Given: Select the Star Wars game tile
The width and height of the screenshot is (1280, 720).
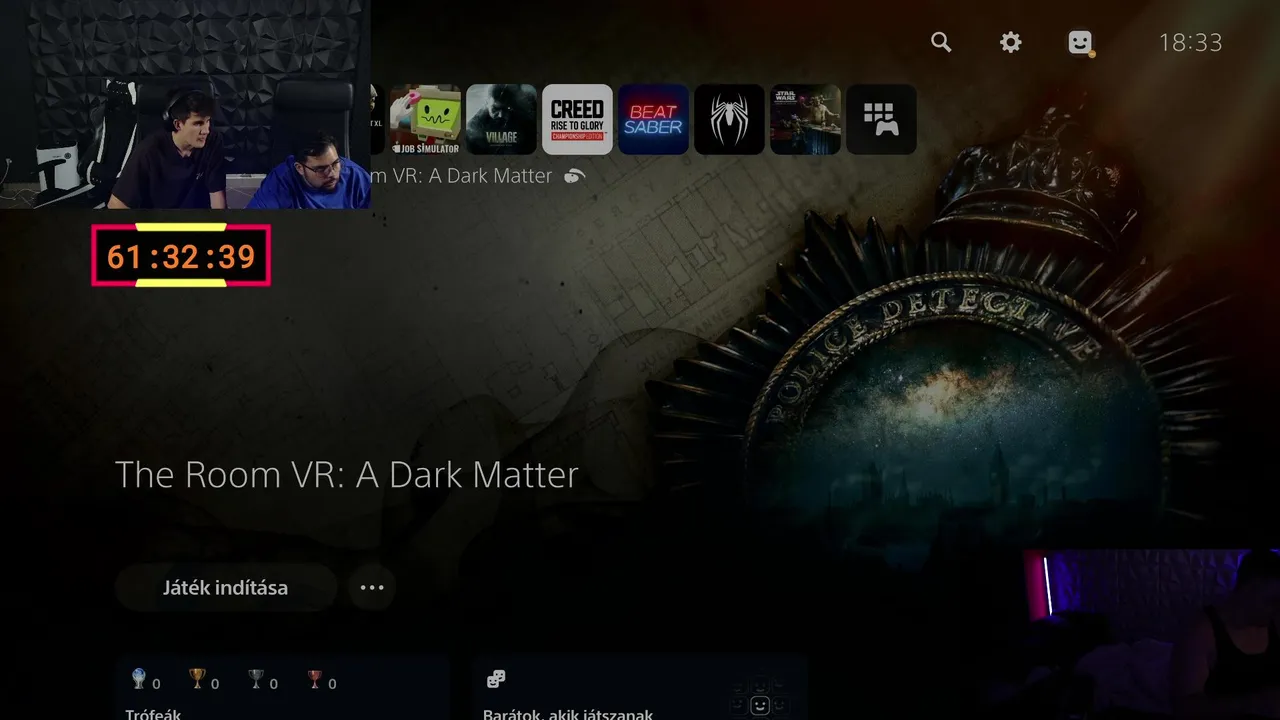Looking at the screenshot, I should pyautogui.click(x=805, y=119).
